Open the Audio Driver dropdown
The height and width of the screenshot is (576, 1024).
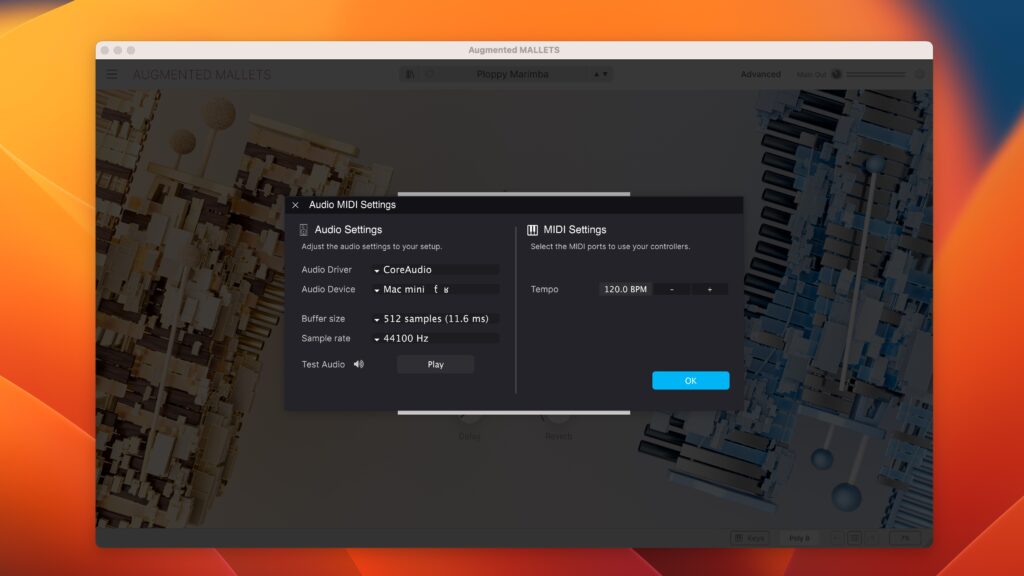(435, 270)
